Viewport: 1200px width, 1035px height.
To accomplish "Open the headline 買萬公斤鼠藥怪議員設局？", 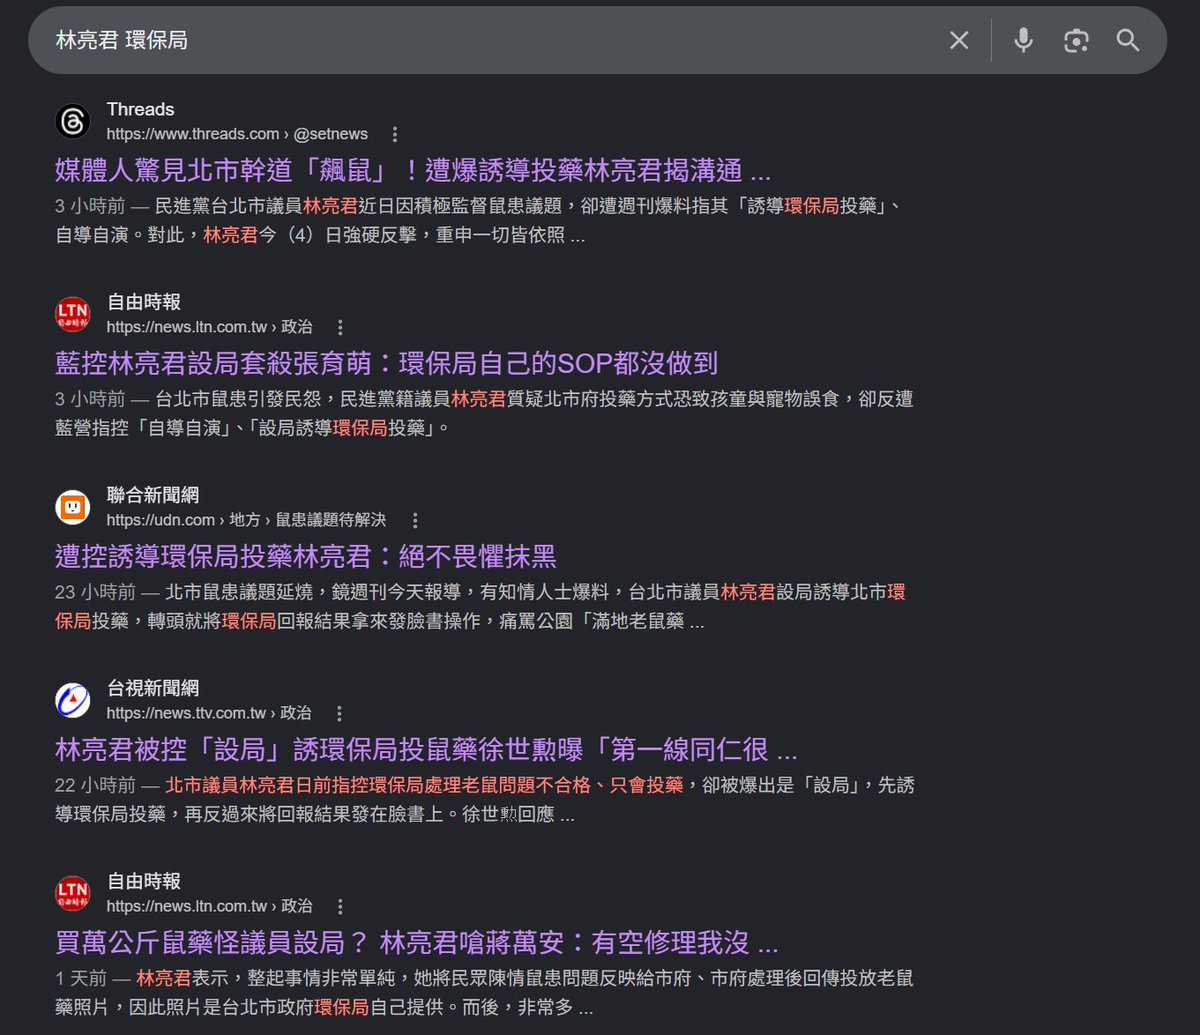I will (x=416, y=942).
